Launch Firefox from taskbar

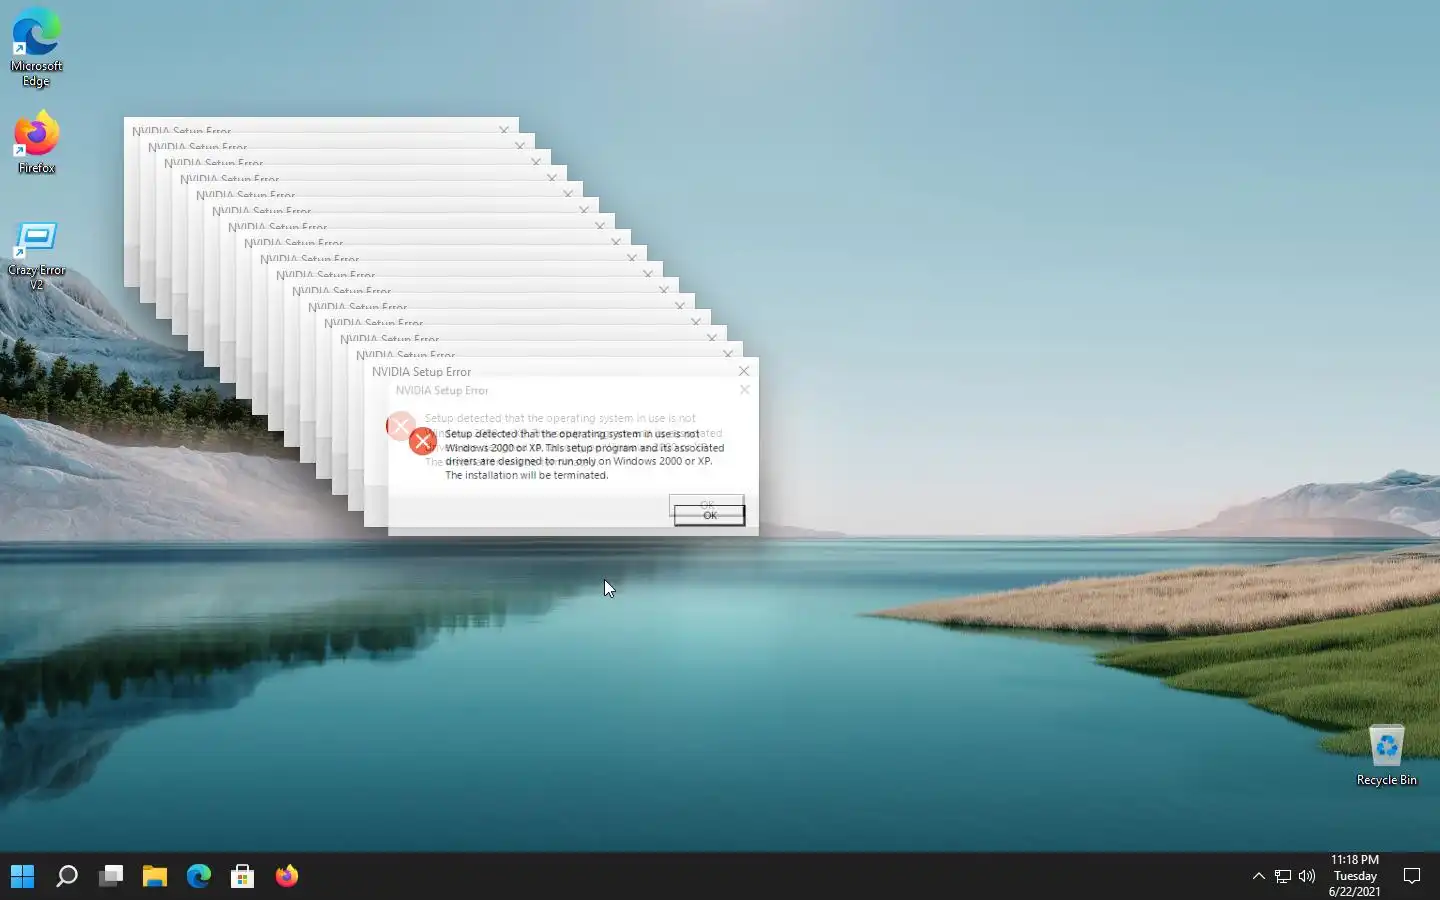point(287,876)
